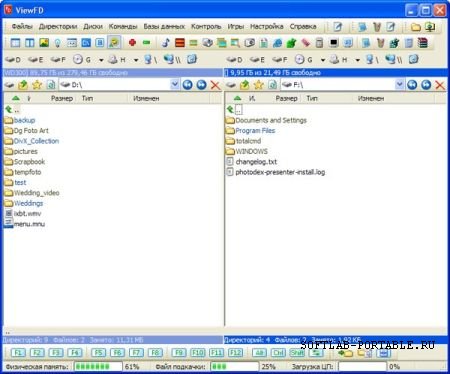Open CD drive G in left panel
Viewport: 450px width, 374px height.
click(82, 60)
